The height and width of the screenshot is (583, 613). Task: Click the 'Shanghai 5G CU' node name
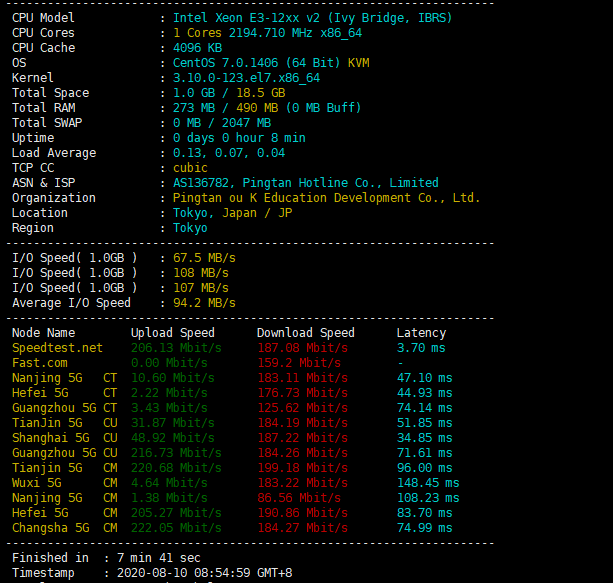point(65,438)
